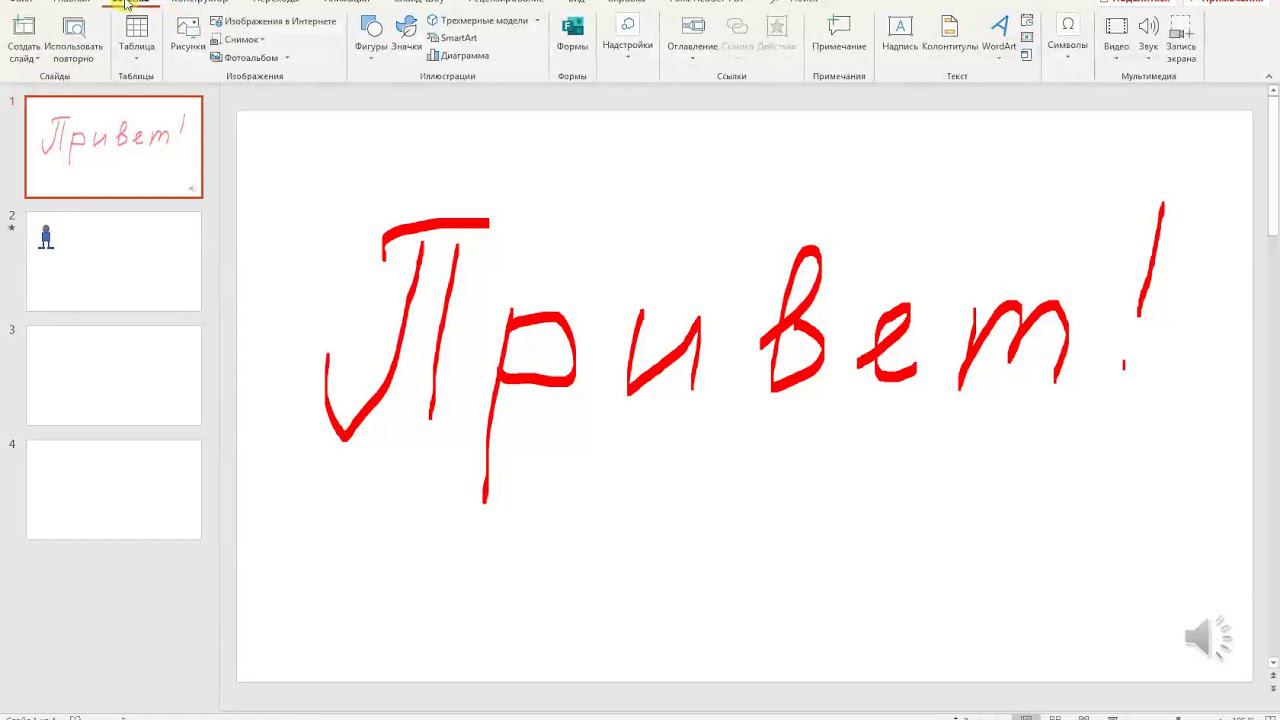
Task: Expand the Оглавление dropdown arrow
Action: coord(692,58)
